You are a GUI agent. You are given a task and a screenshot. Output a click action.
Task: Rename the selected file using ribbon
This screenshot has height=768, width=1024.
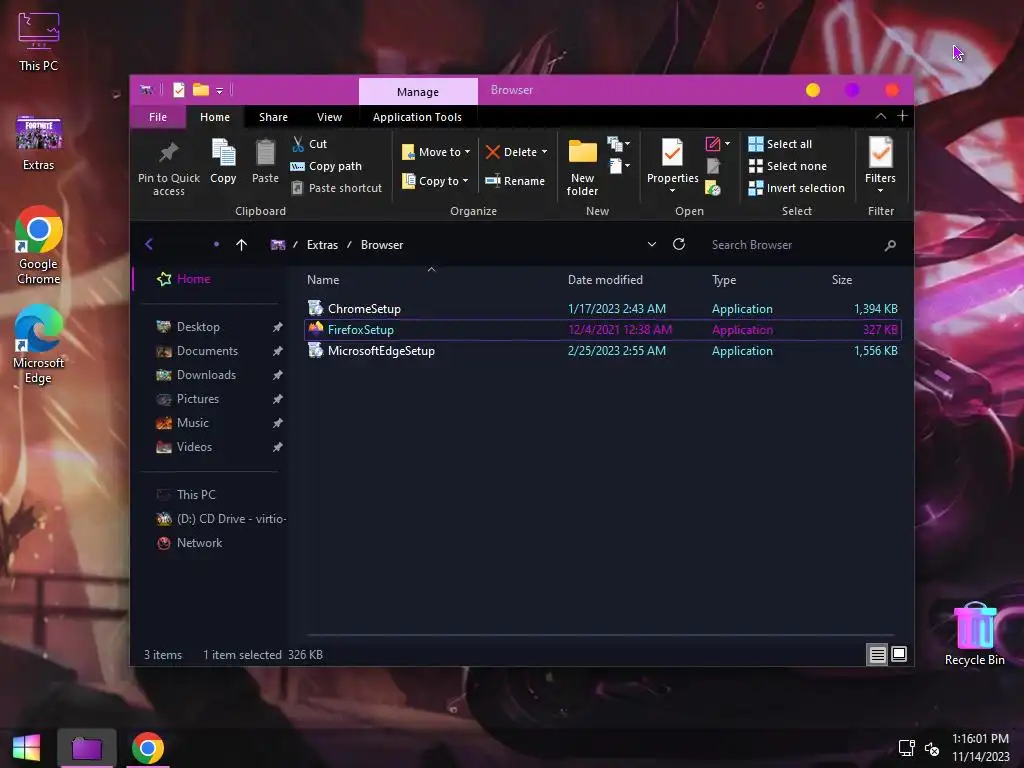[x=515, y=181]
